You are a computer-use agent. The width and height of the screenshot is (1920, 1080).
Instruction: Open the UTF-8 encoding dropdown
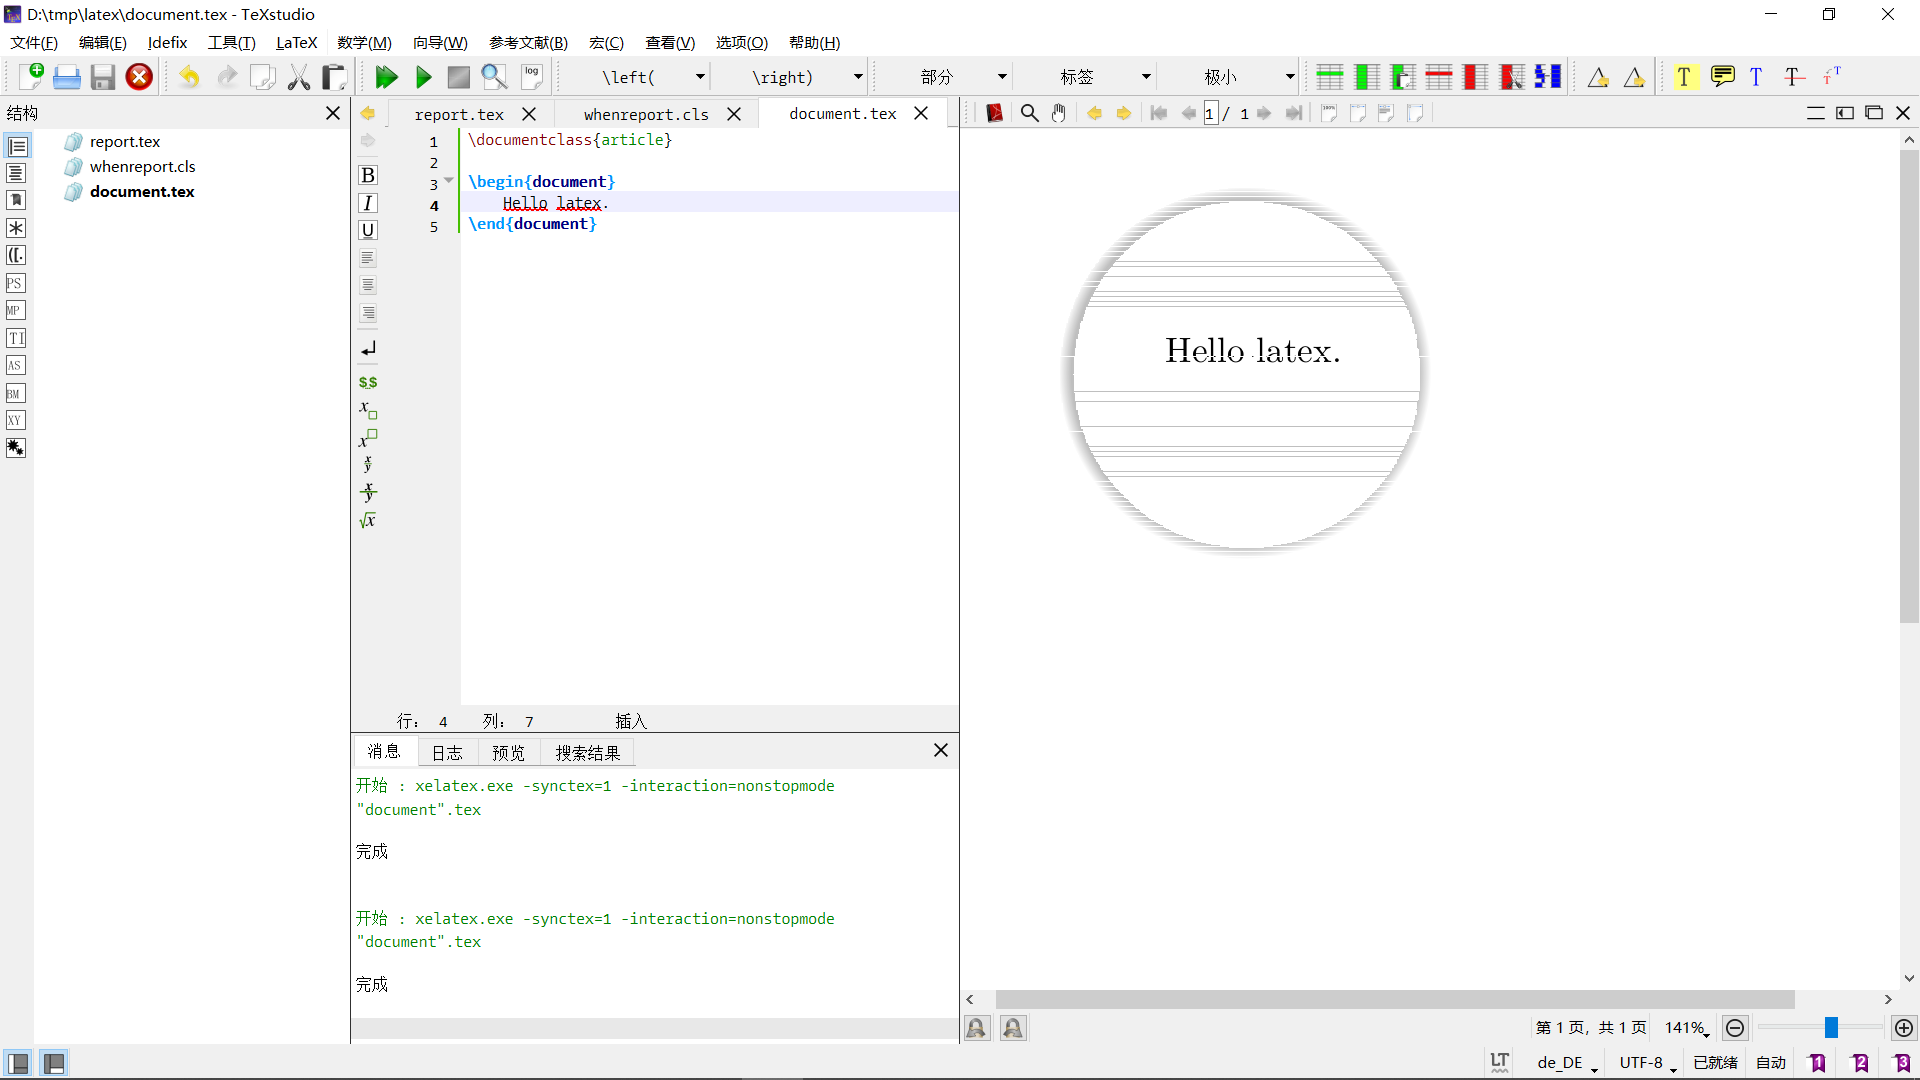pos(1646,1063)
